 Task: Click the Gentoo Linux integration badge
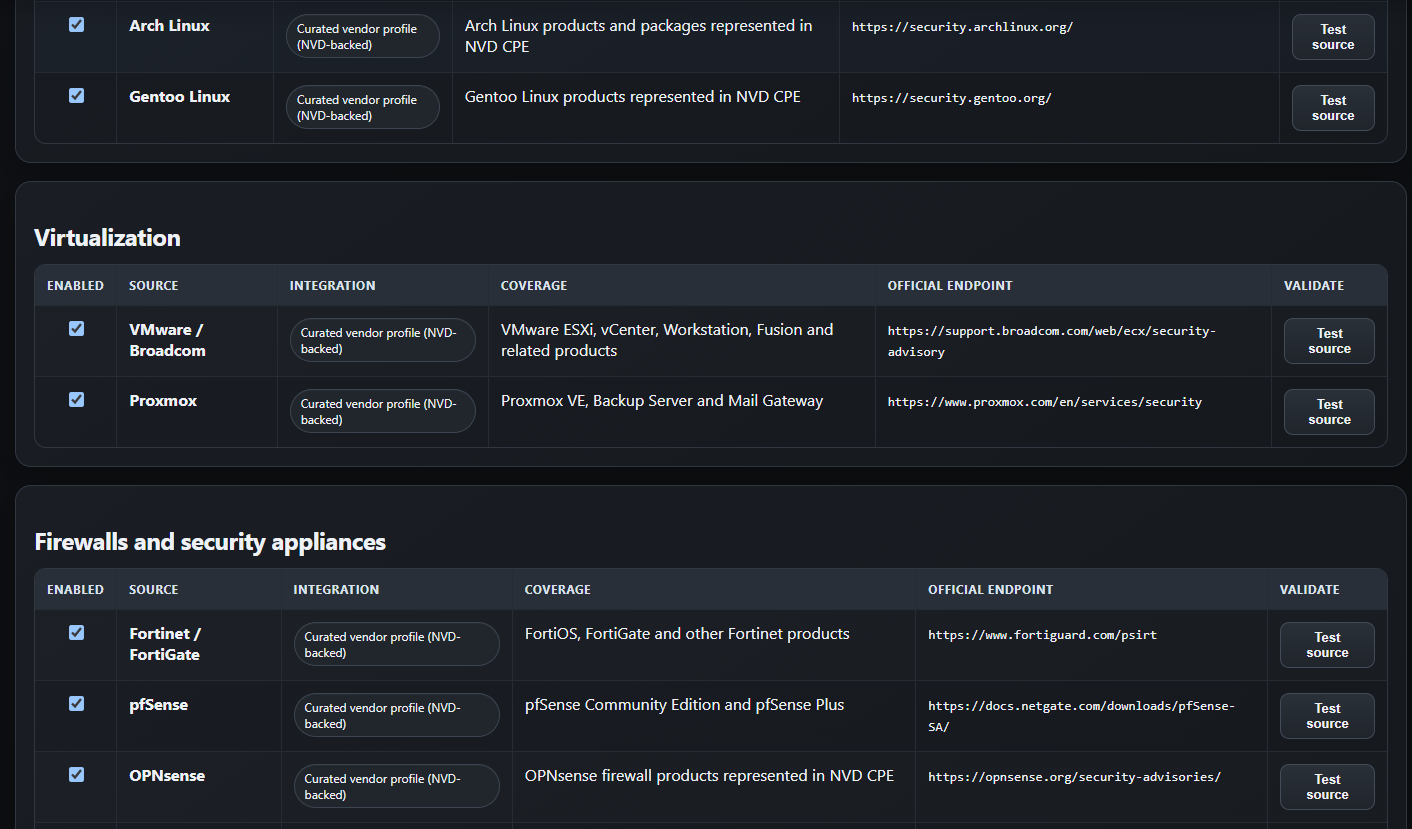coord(363,108)
